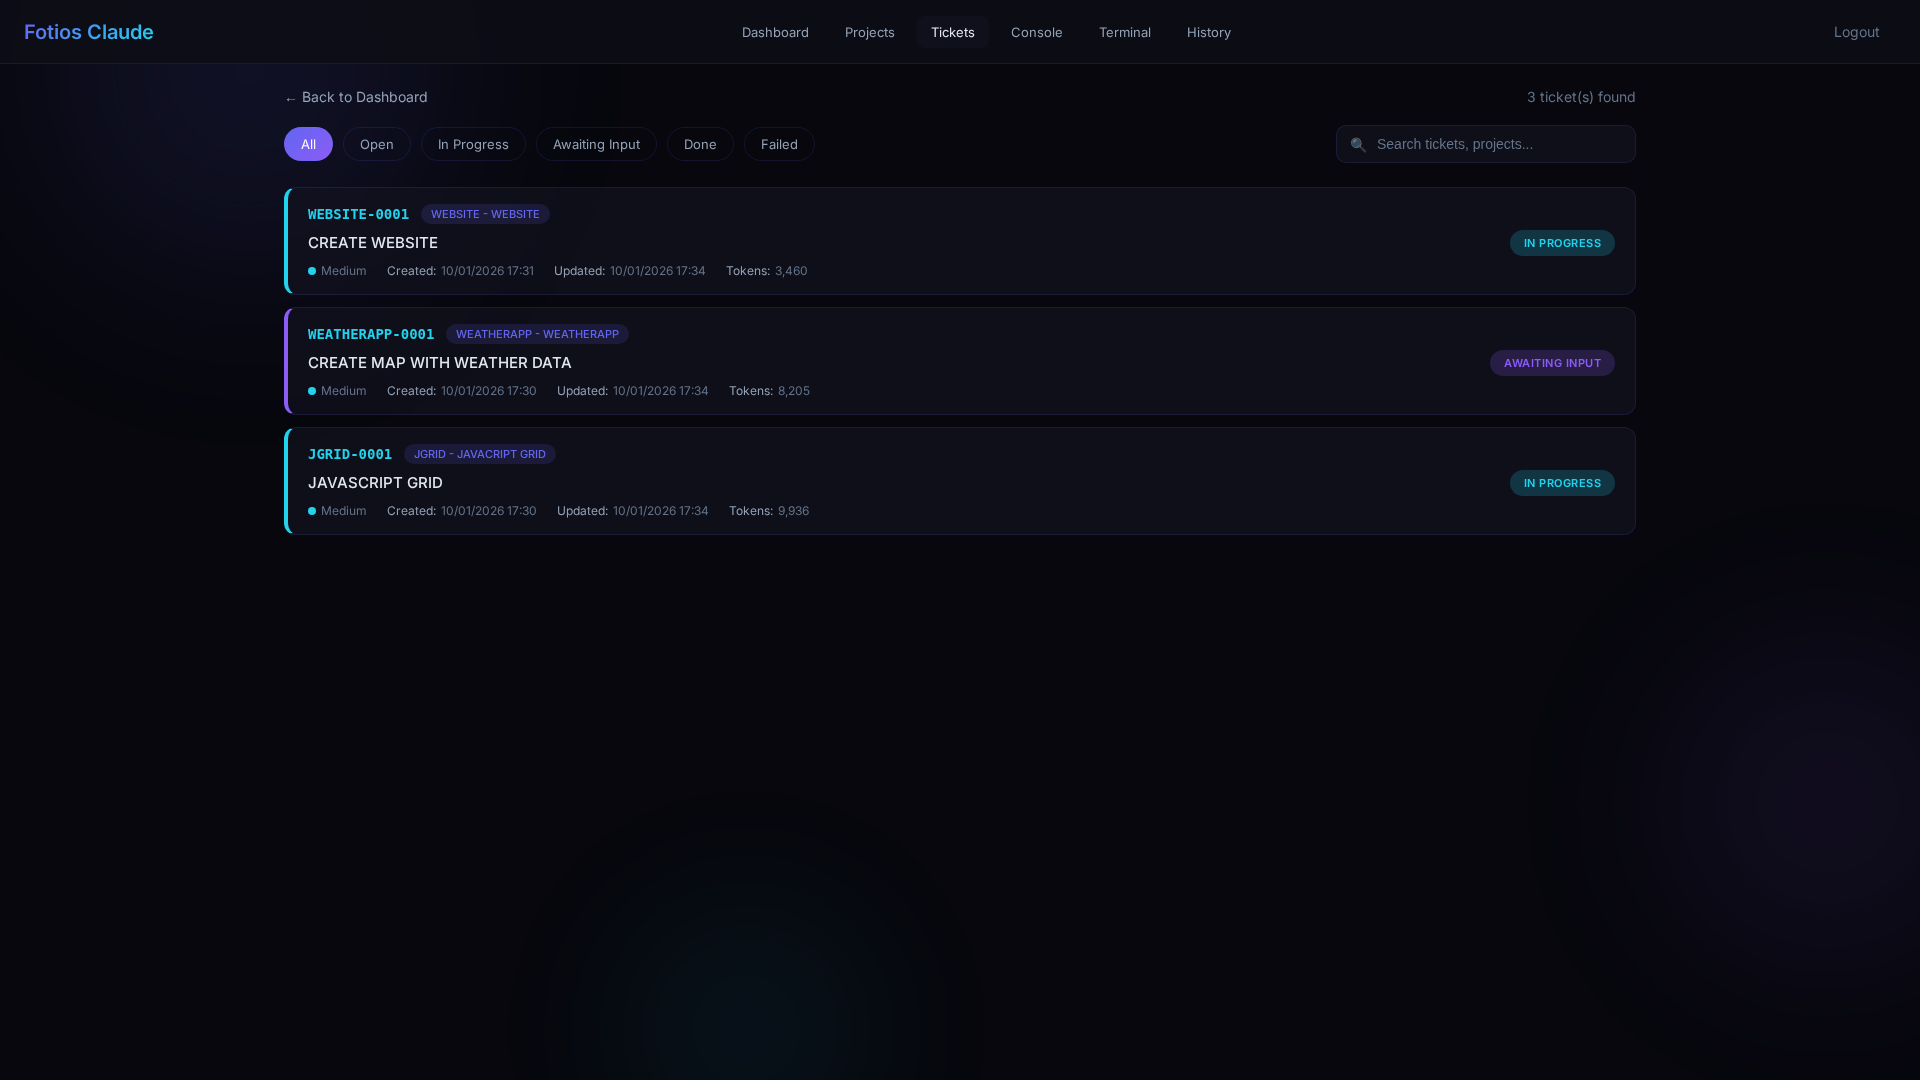The width and height of the screenshot is (1920, 1080).
Task: Go back to Dashboard link
Action: click(356, 97)
